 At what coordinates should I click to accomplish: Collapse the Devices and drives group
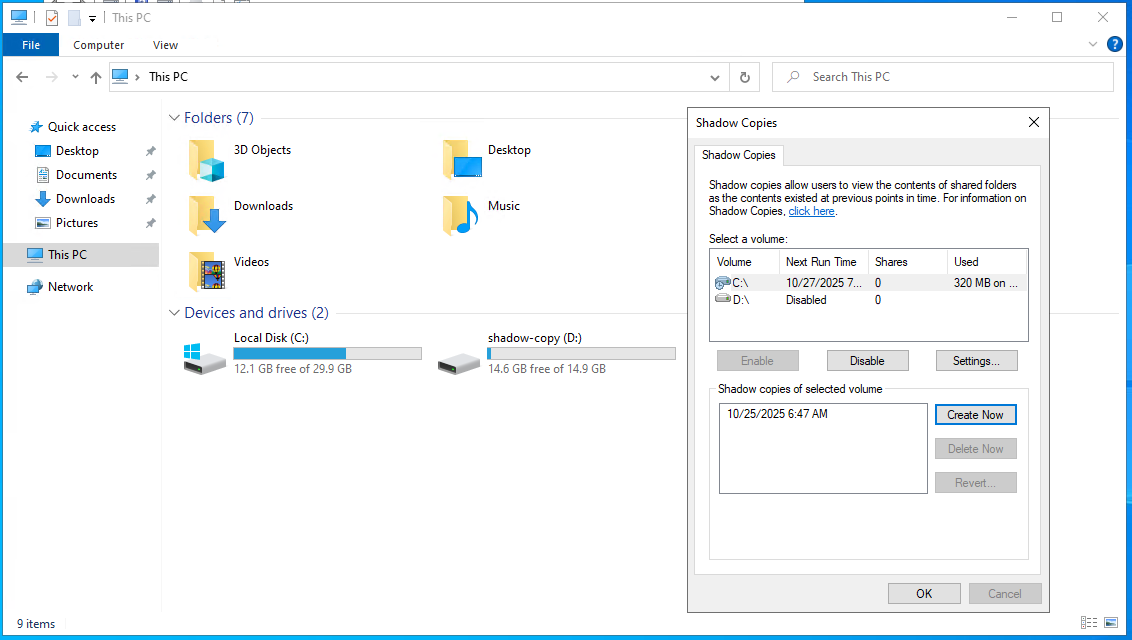(174, 312)
